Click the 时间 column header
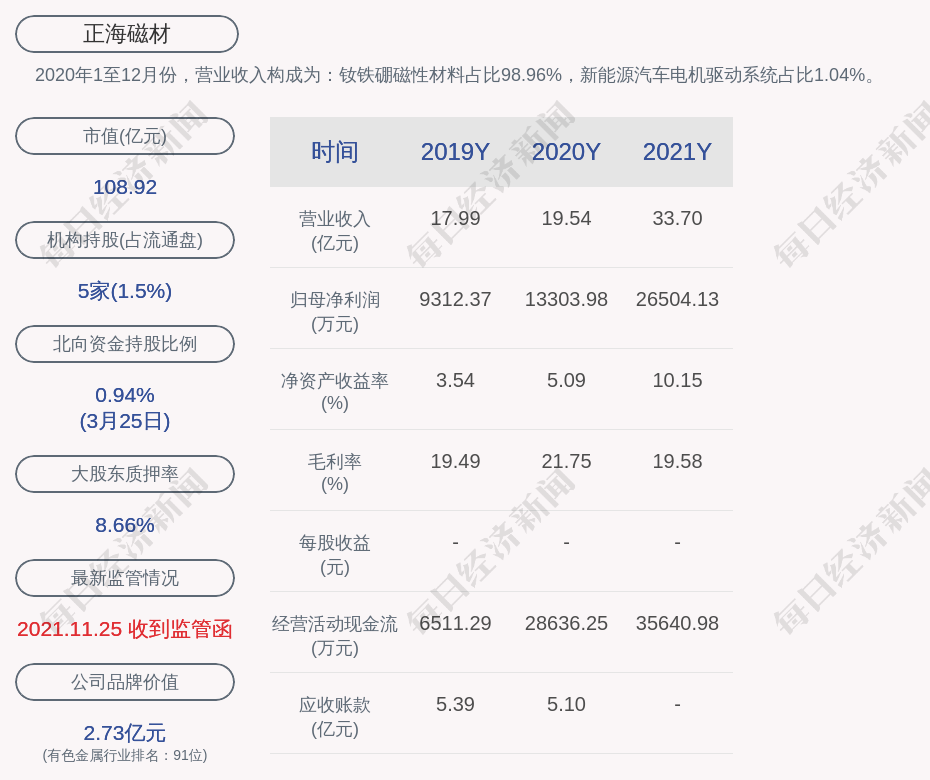Image resolution: width=930 pixels, height=780 pixels. pyautogui.click(x=335, y=152)
